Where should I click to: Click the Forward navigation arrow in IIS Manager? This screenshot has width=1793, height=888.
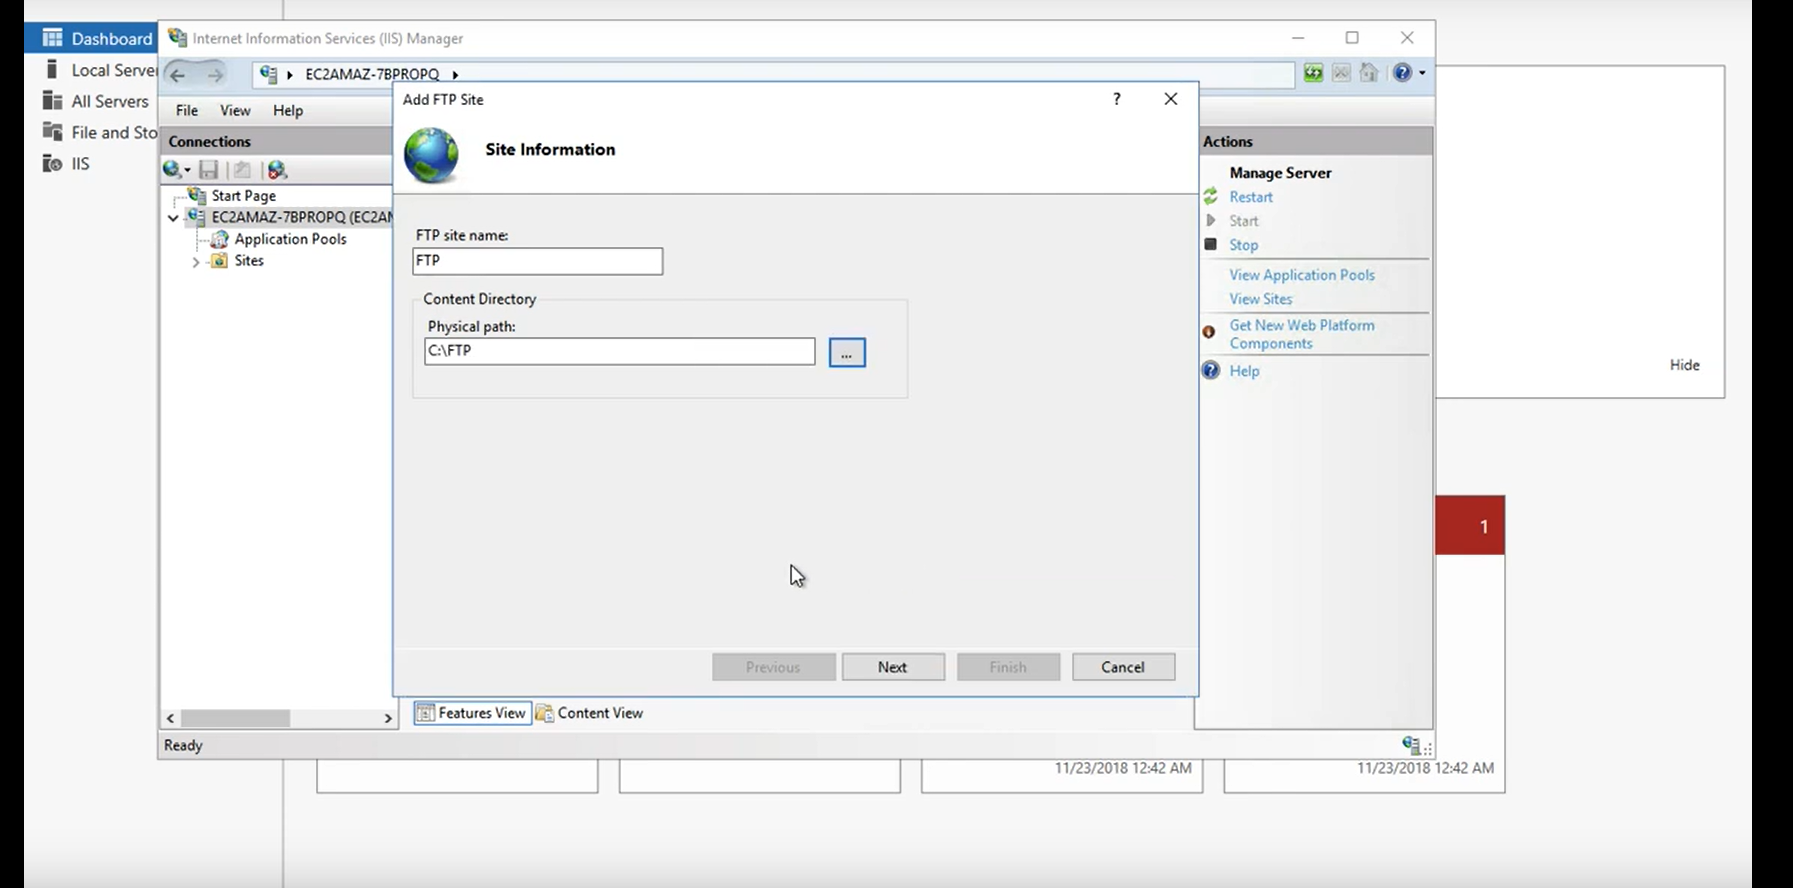click(214, 74)
